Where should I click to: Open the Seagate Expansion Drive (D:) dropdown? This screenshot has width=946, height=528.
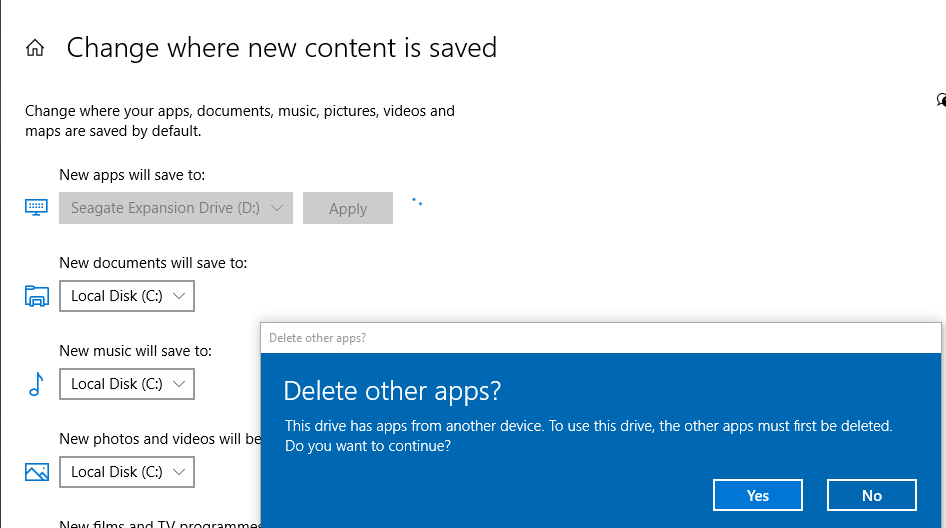[175, 208]
